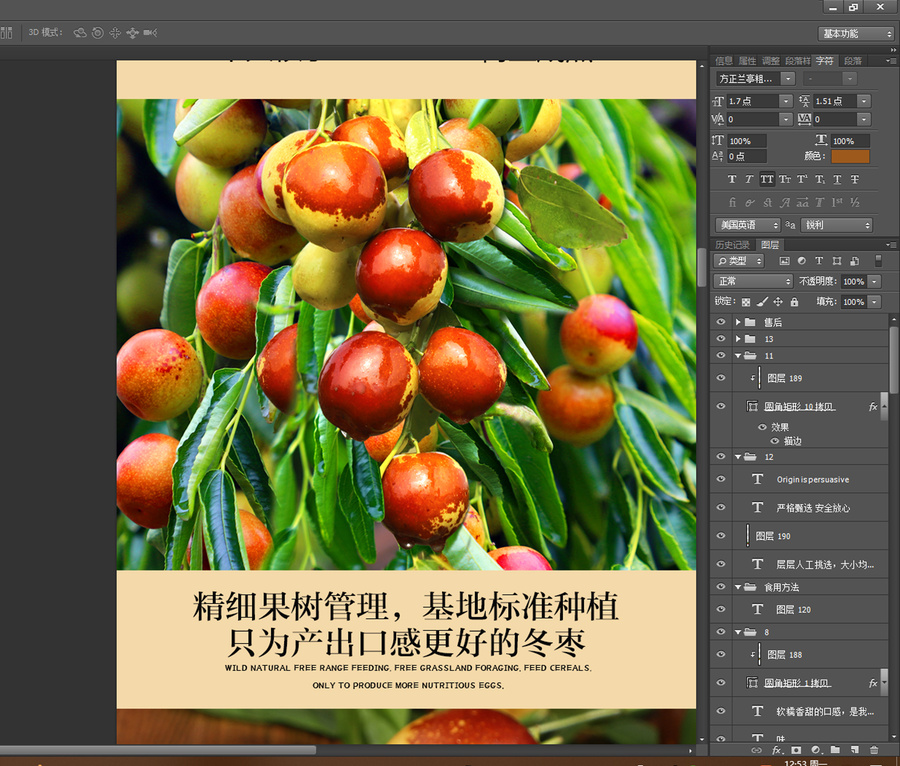The height and width of the screenshot is (766, 900).
Task: Switch to the 段落 tab
Action: coord(853,61)
